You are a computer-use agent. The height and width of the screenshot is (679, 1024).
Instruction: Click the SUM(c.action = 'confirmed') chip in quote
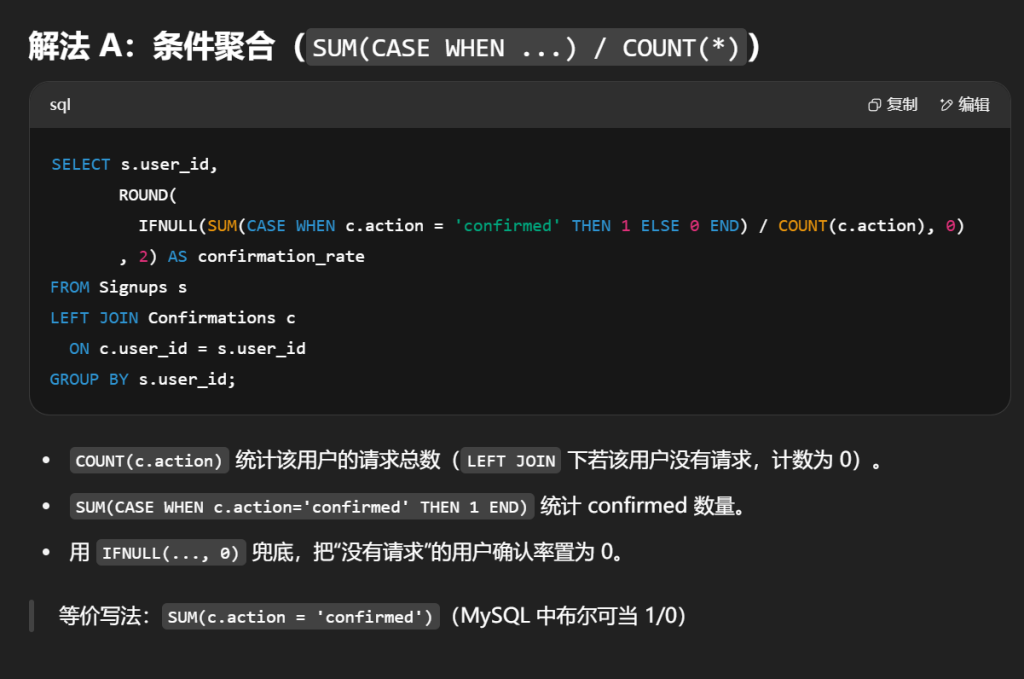300,617
